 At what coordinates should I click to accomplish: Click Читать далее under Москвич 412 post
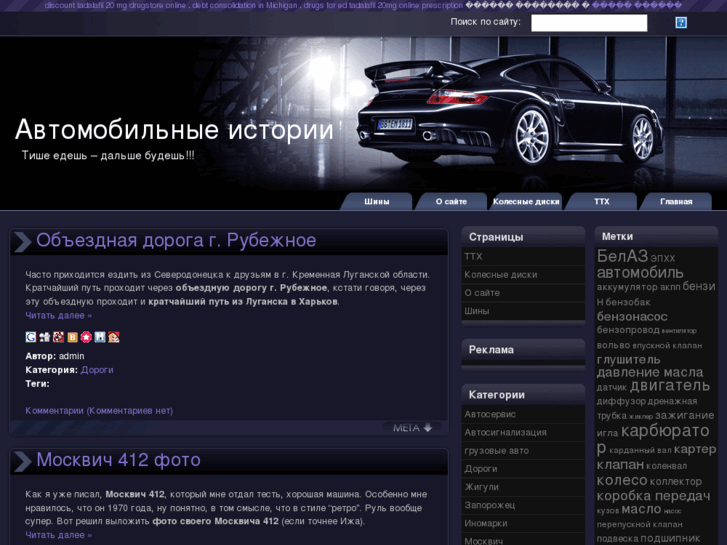[x=58, y=535]
